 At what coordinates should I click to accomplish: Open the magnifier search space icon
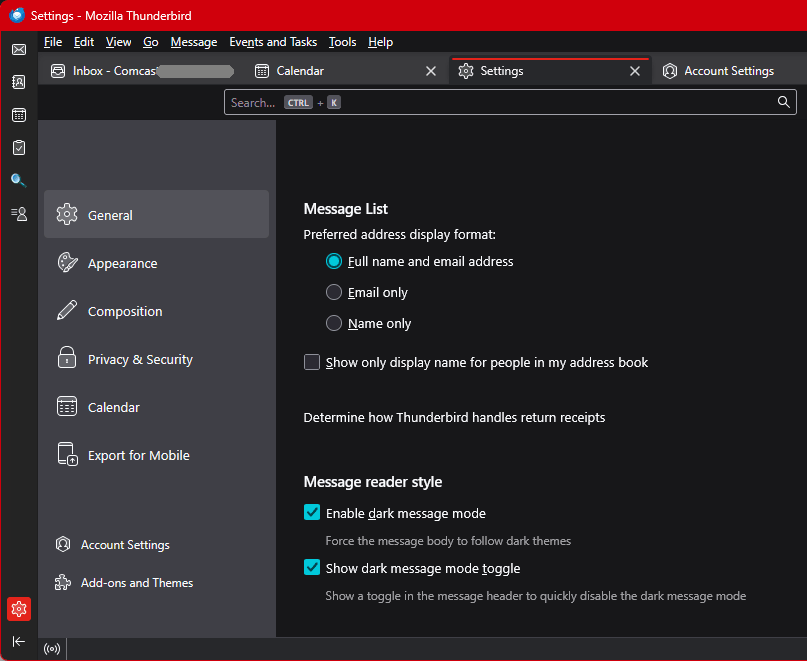(x=19, y=180)
